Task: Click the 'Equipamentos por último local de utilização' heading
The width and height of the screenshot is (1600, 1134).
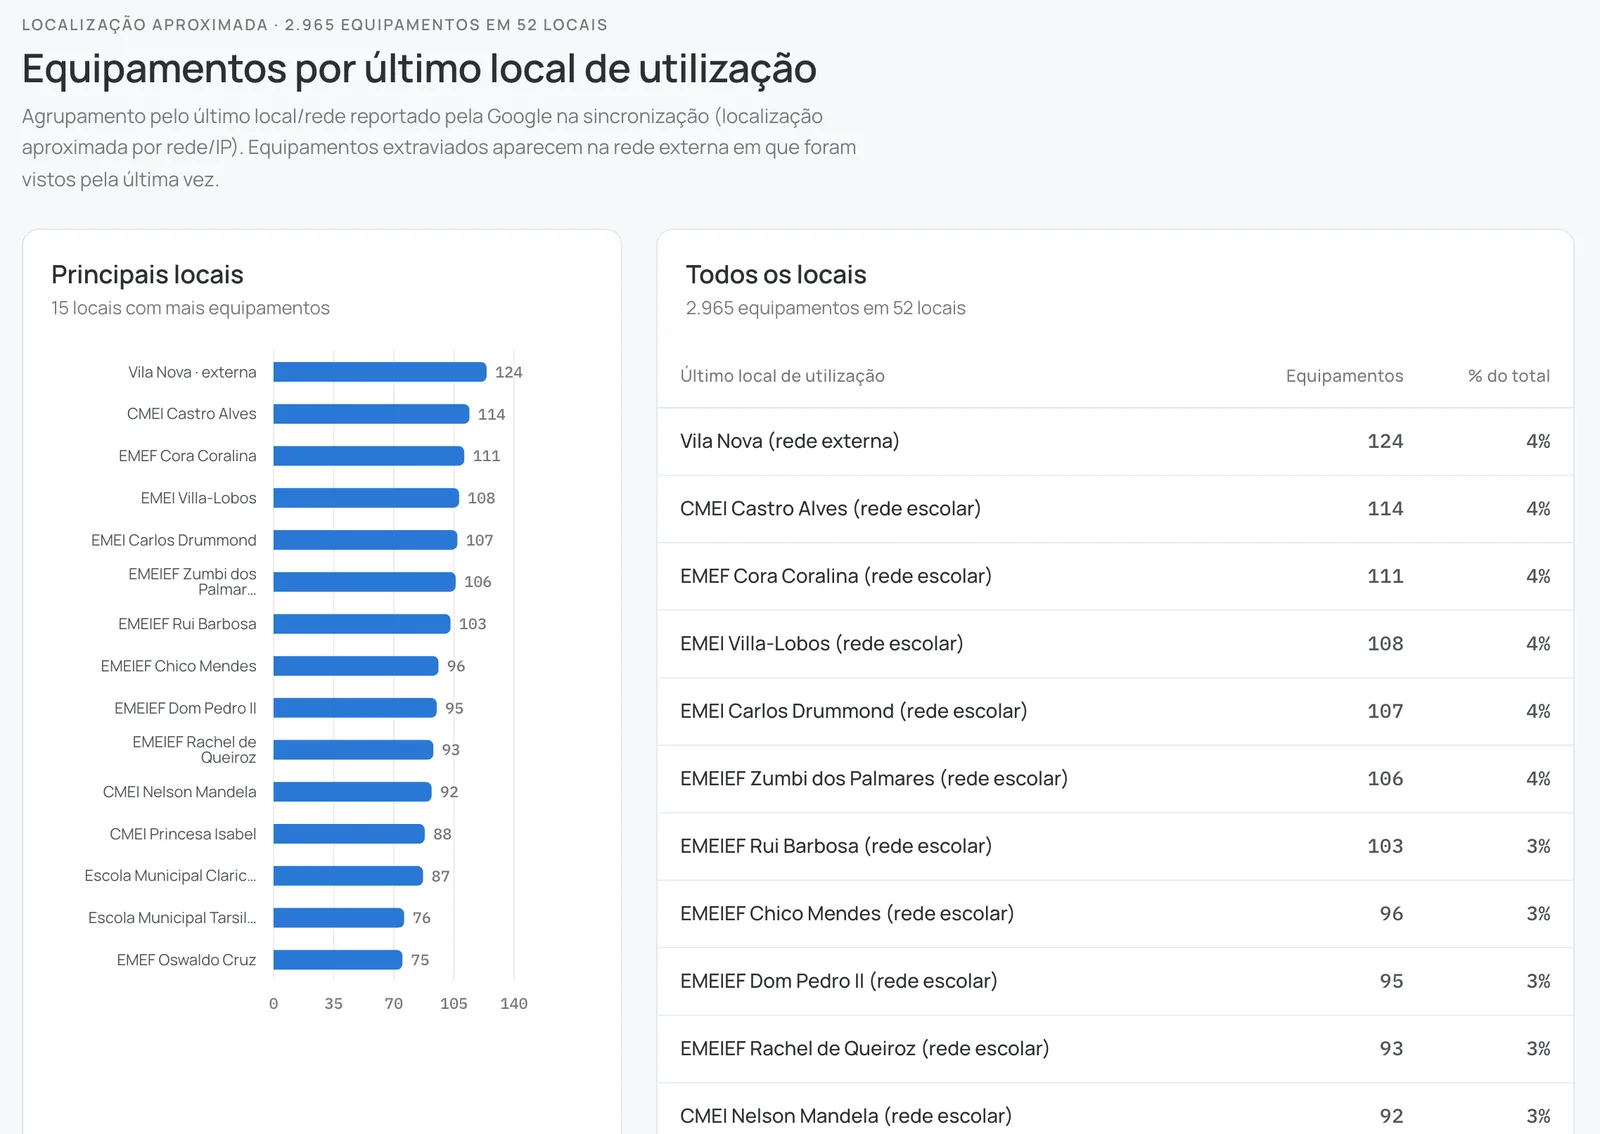Action: (419, 69)
